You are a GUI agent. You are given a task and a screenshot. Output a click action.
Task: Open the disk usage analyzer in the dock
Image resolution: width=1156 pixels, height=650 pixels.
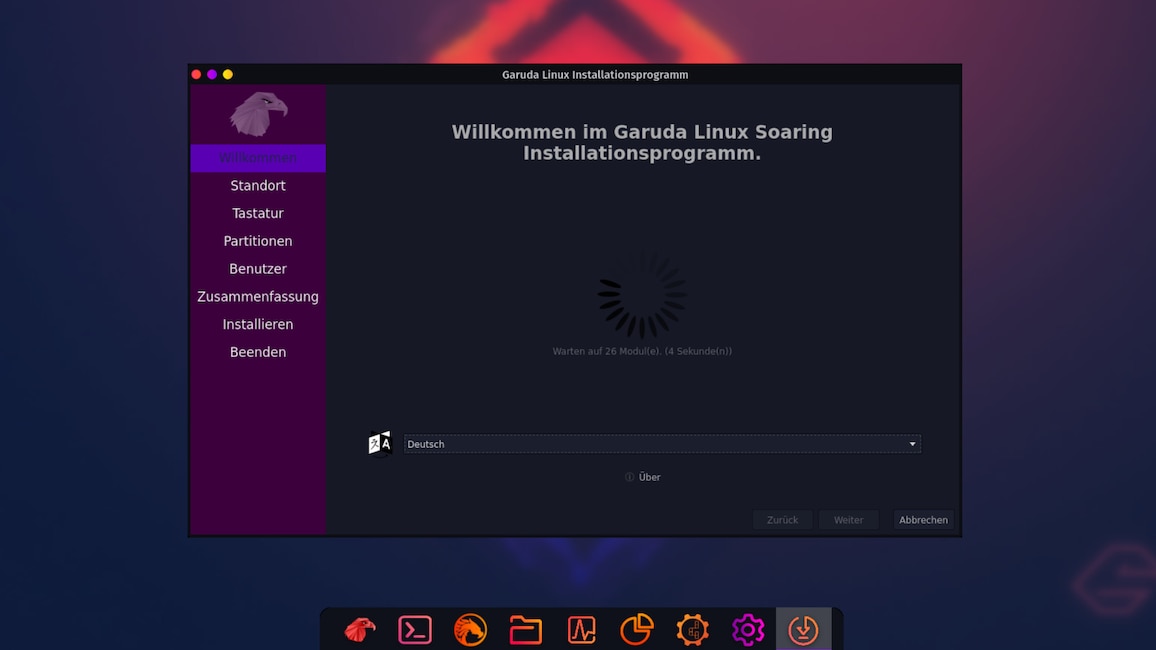pyautogui.click(x=637, y=630)
